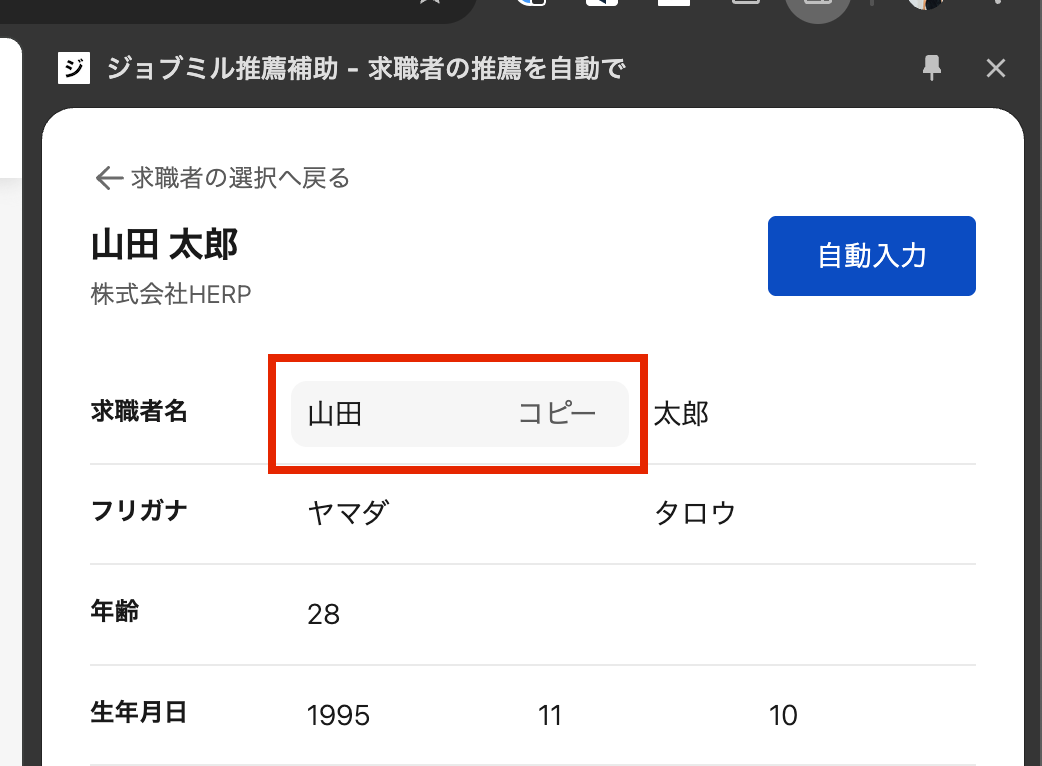Image resolution: width=1042 pixels, height=766 pixels.
Task: Open the Chrome profile avatar
Action: [926, 4]
